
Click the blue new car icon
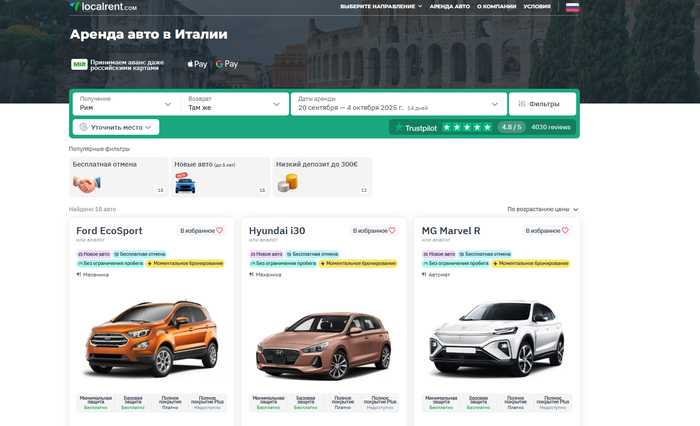point(185,184)
